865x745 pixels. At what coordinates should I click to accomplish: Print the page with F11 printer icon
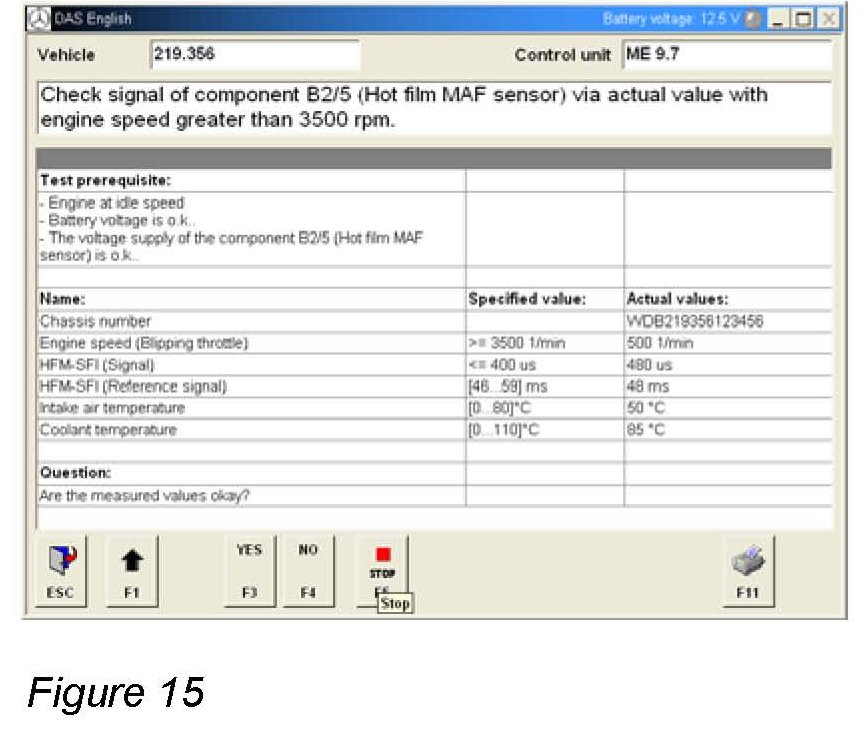748,571
